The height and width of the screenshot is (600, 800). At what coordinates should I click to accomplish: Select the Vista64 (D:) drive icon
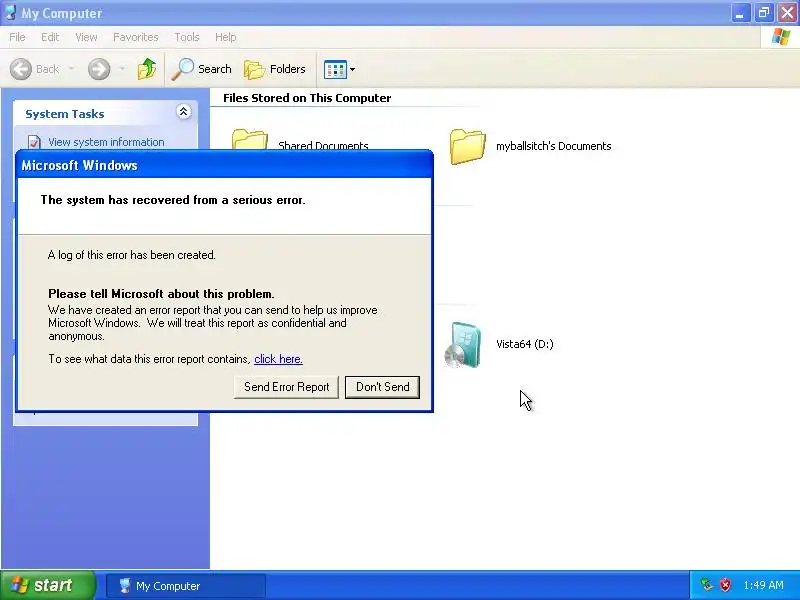pyautogui.click(x=463, y=344)
